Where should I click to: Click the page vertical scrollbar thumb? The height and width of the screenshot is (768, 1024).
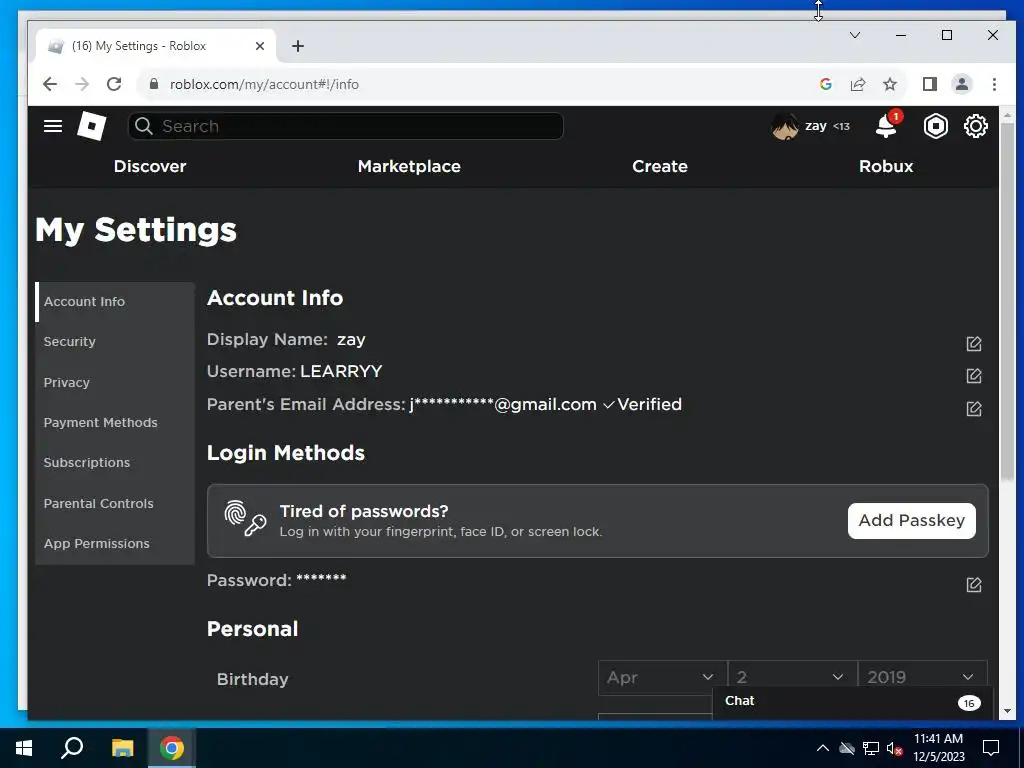(1007, 302)
